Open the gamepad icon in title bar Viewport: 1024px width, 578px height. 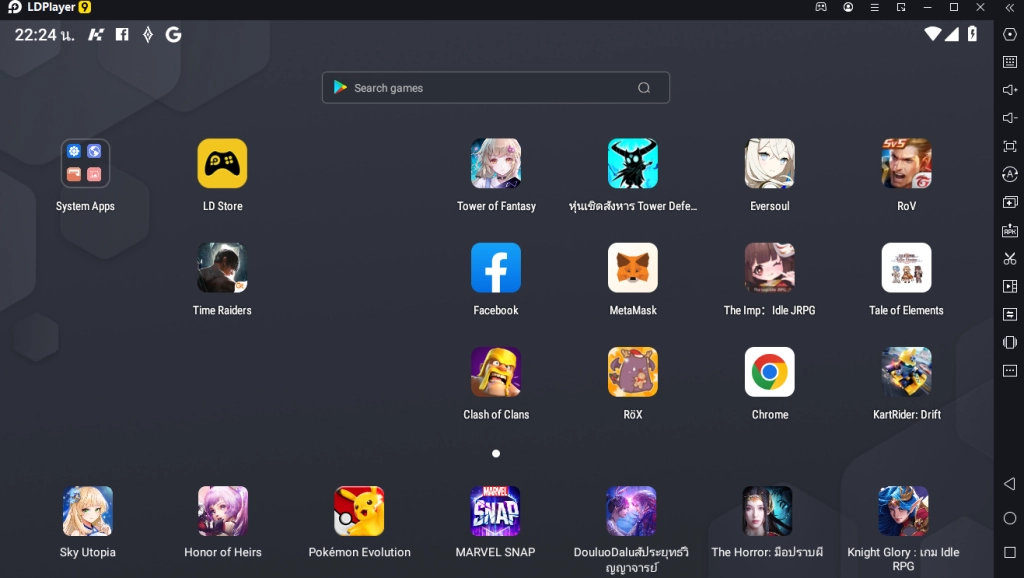pyautogui.click(x=821, y=7)
